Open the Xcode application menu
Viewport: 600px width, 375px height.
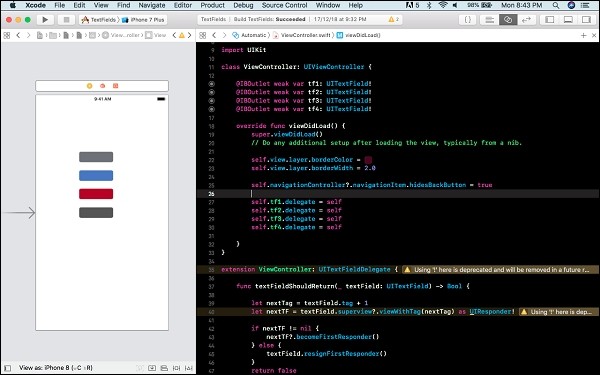click(36, 5)
